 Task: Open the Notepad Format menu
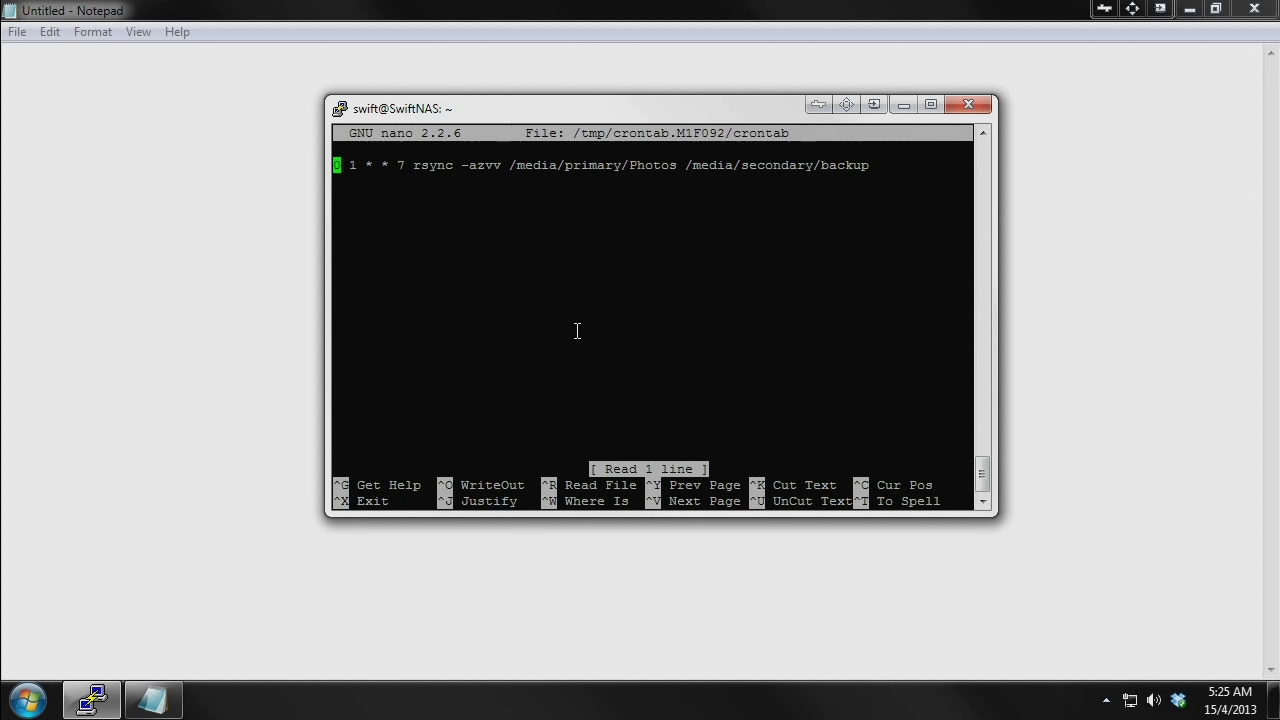93,32
